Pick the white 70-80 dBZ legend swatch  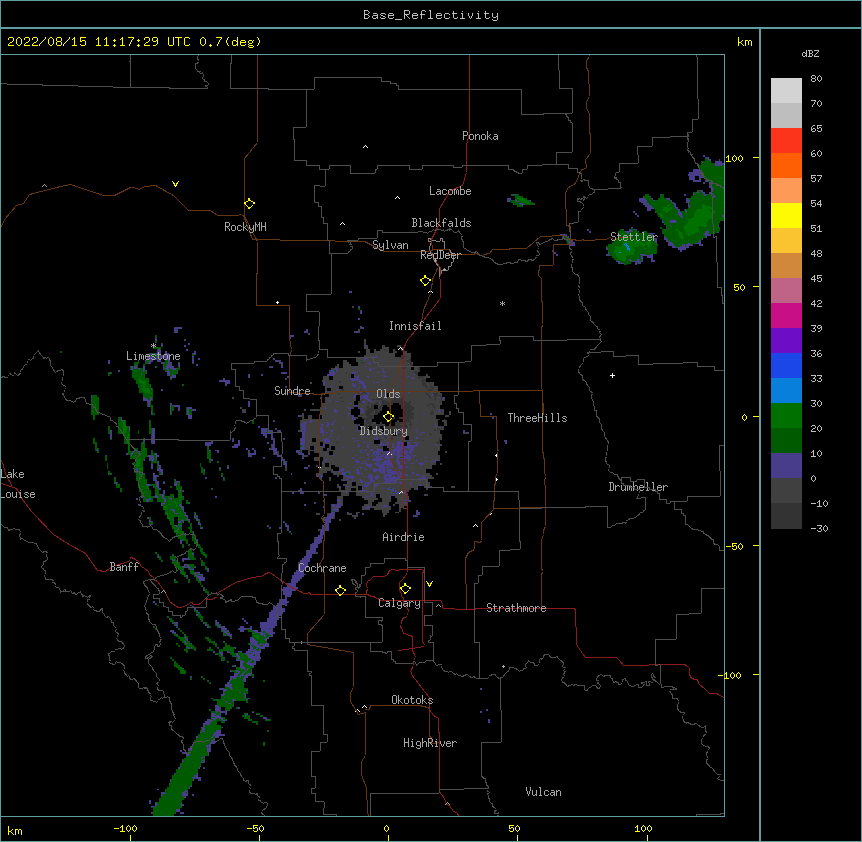coord(786,91)
